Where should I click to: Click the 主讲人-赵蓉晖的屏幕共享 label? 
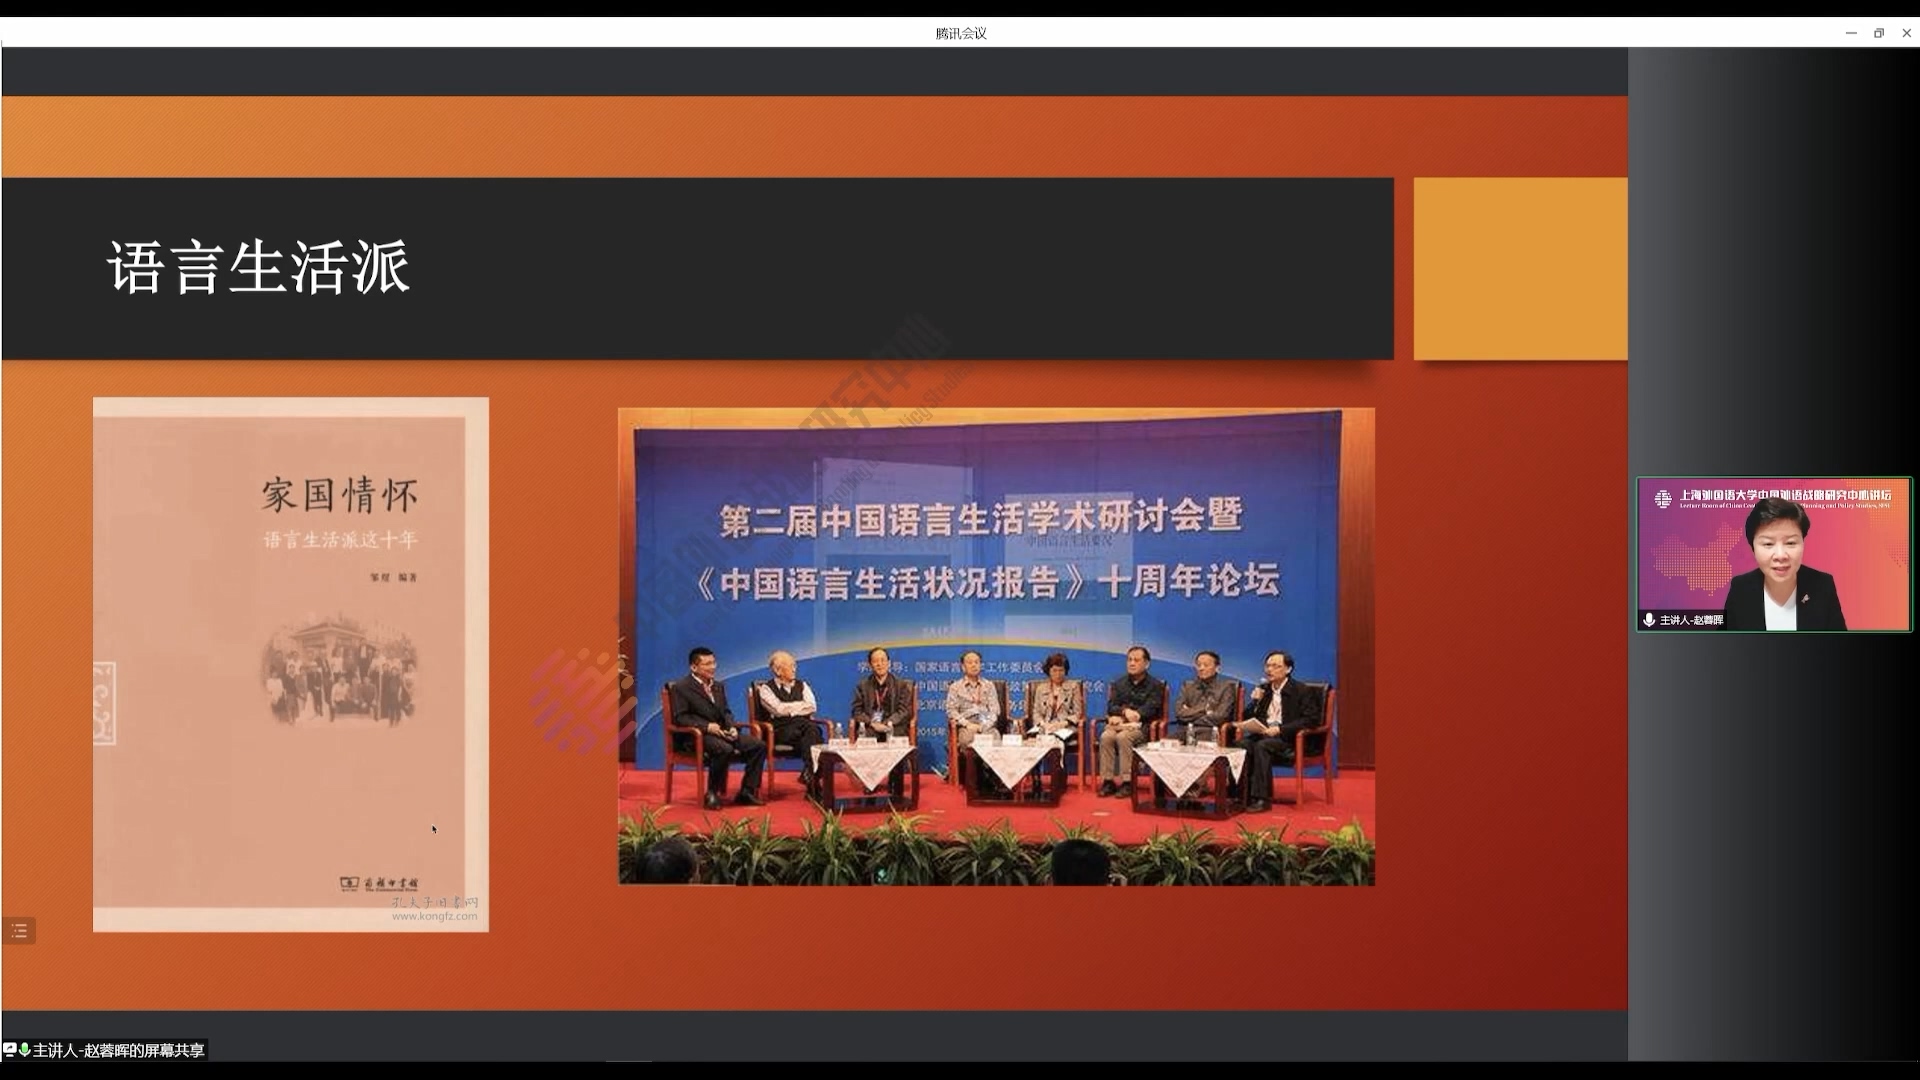tap(118, 1050)
